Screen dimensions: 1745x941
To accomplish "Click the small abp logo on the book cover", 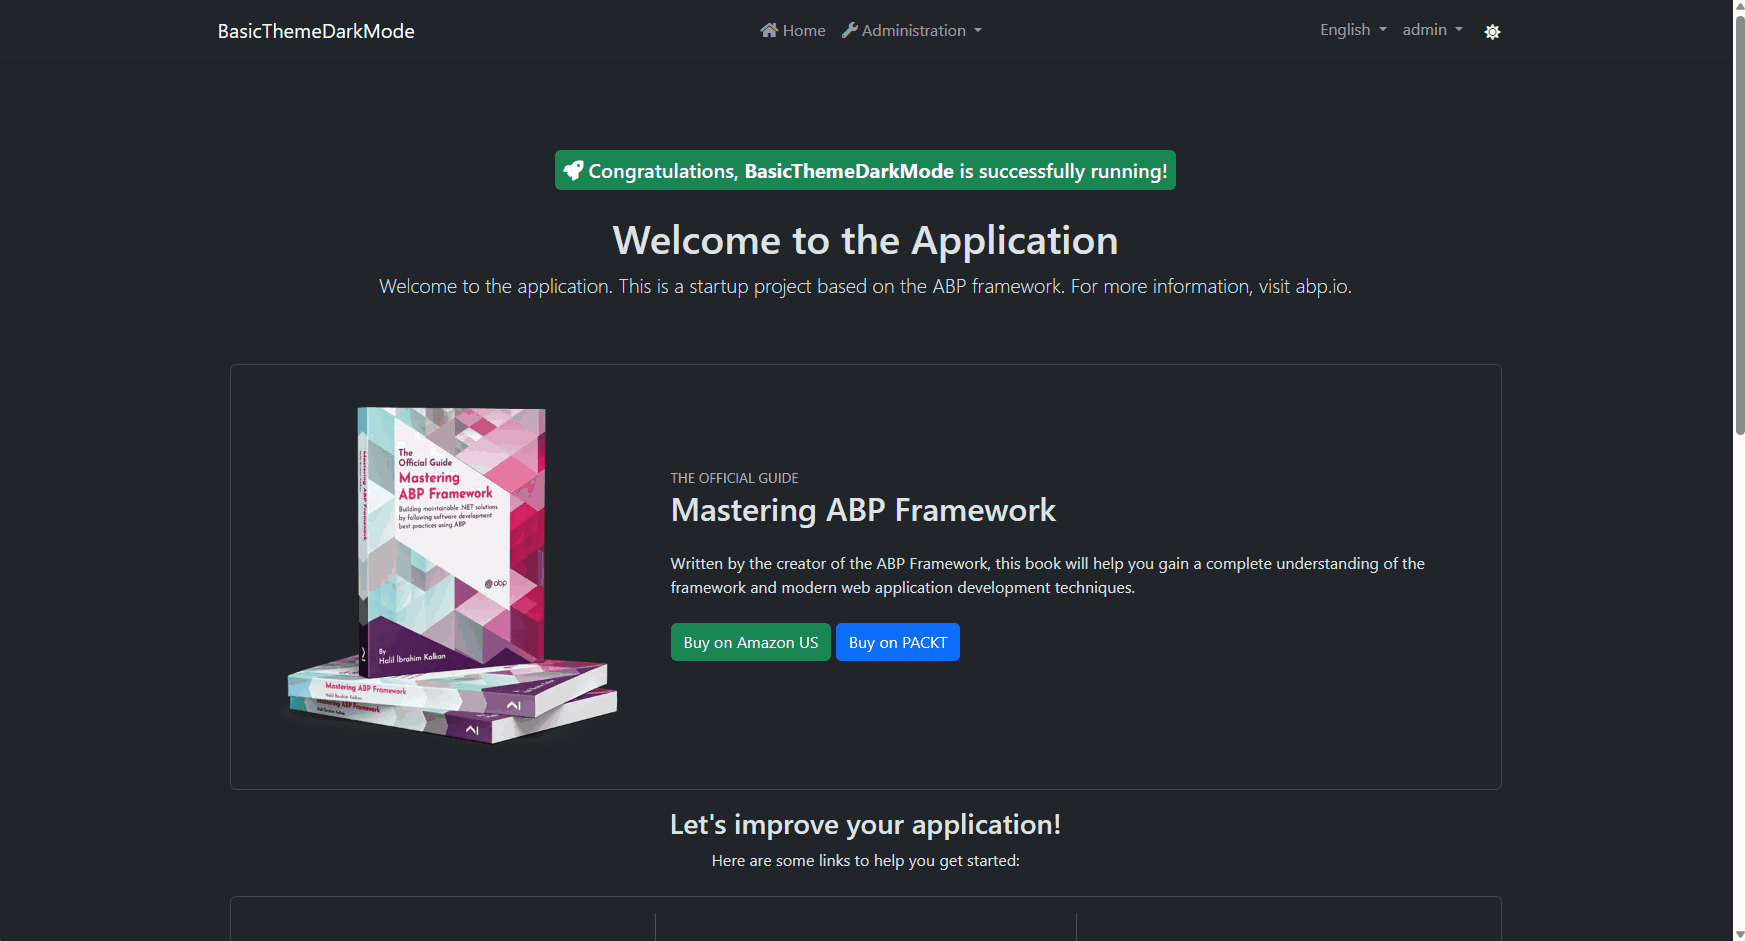I will 496,583.
